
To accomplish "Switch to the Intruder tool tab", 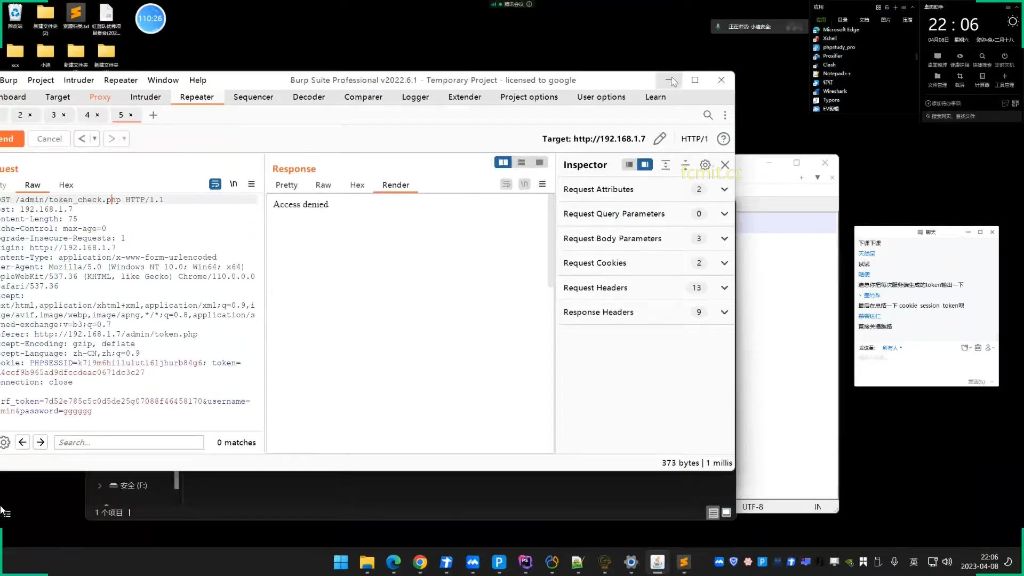I will (146, 97).
